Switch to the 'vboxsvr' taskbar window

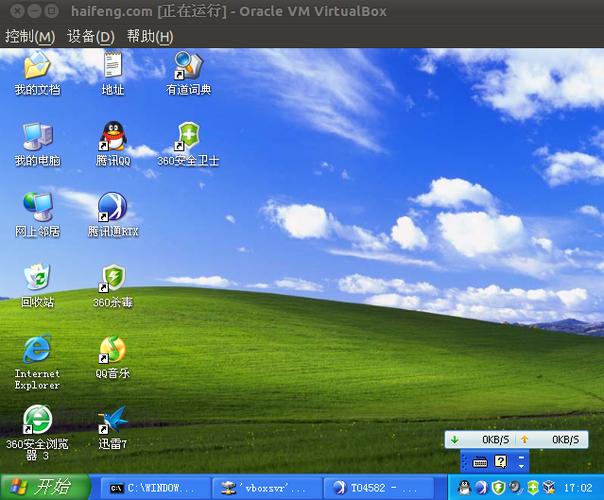(x=267, y=488)
